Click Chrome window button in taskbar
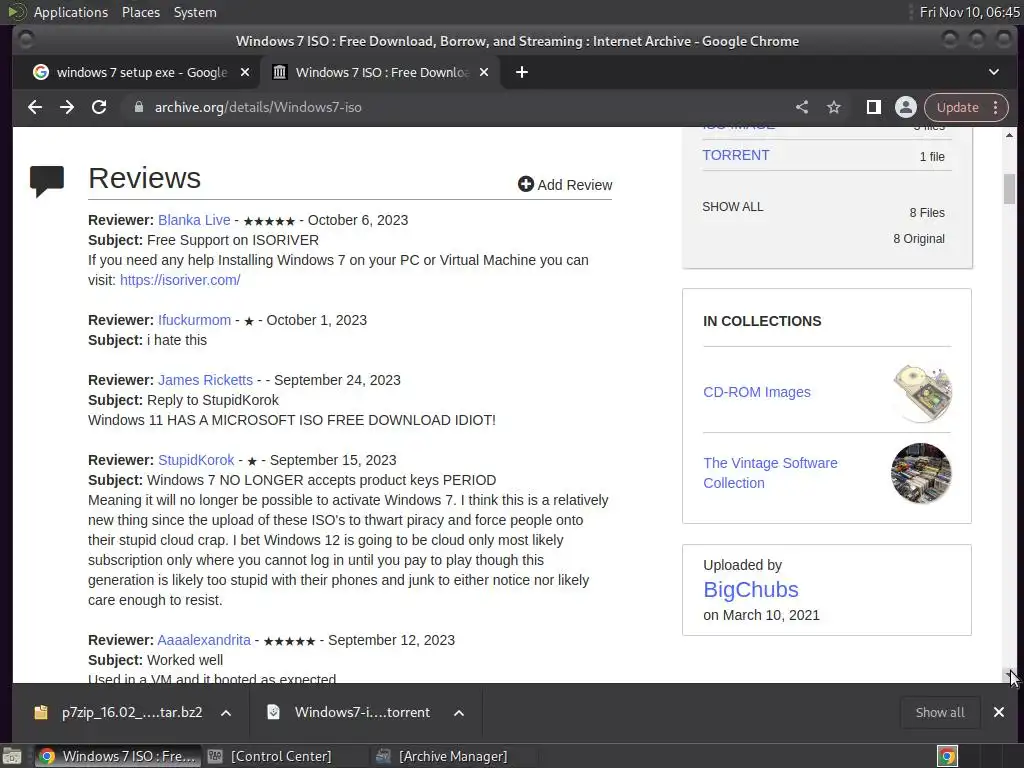This screenshot has width=1024, height=768. click(x=118, y=756)
